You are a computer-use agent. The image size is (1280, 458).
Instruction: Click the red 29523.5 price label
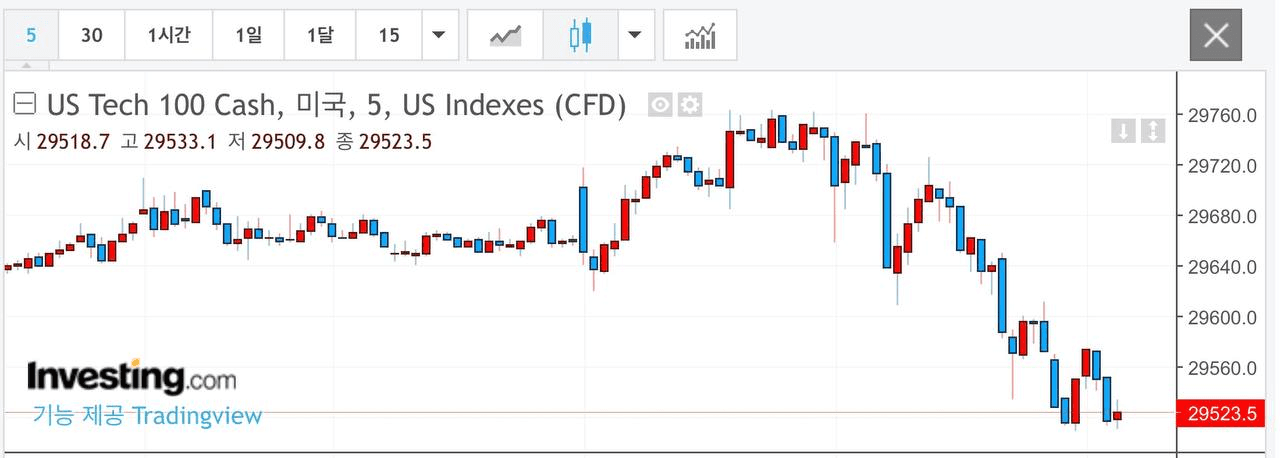[x=1222, y=413]
